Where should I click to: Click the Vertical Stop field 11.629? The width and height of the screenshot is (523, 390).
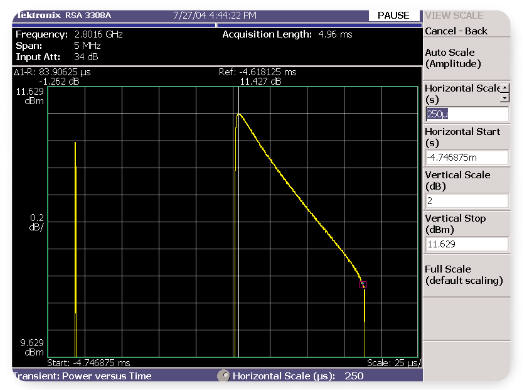[x=467, y=244]
